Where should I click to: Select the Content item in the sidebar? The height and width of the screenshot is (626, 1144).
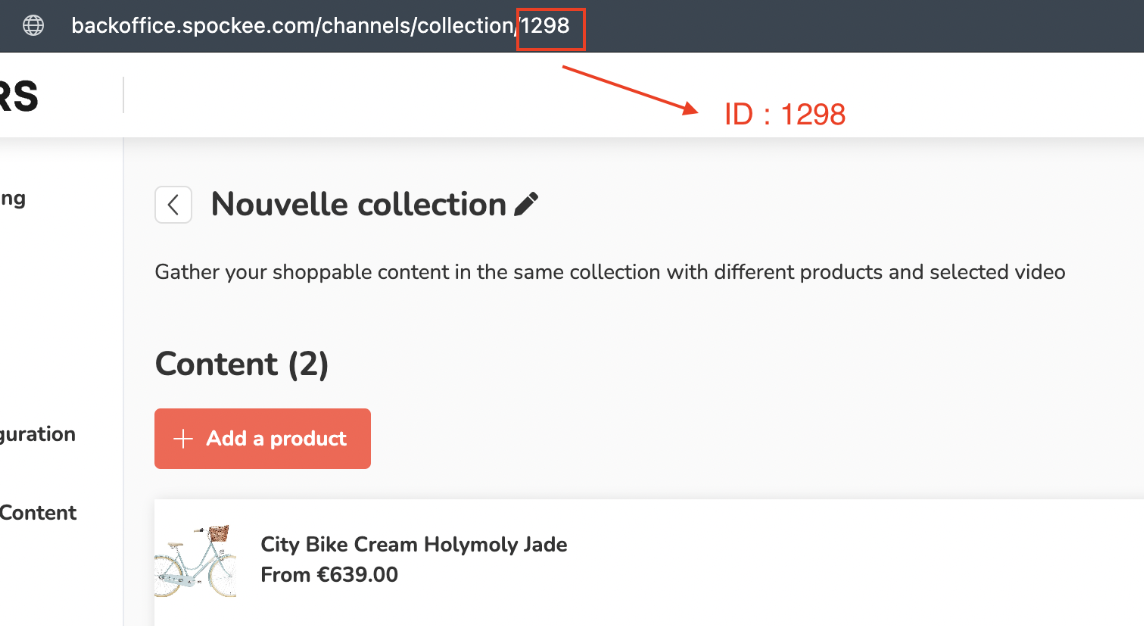[38, 513]
